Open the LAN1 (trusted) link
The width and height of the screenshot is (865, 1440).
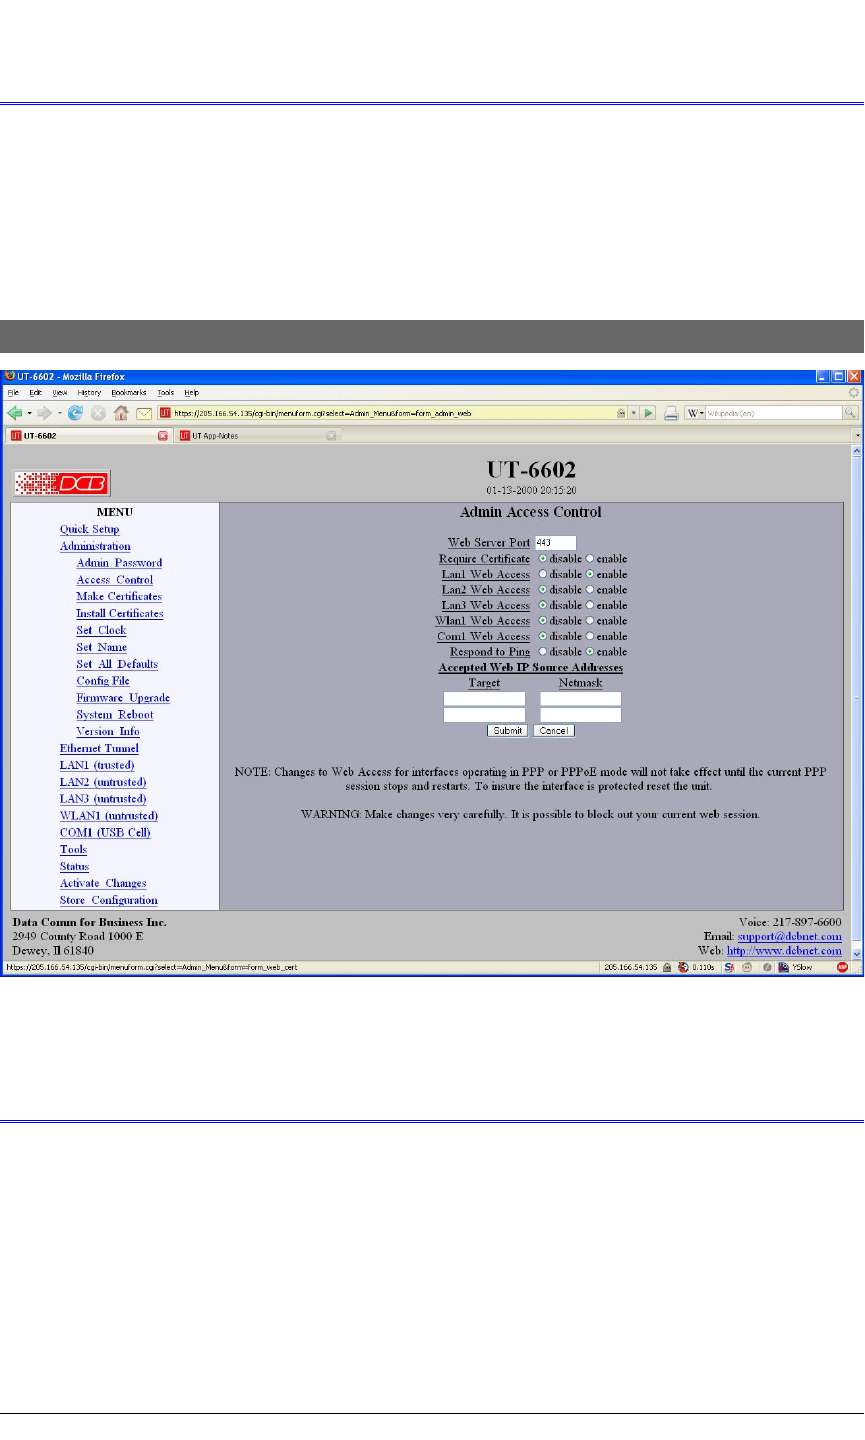pyautogui.click(x=97, y=766)
